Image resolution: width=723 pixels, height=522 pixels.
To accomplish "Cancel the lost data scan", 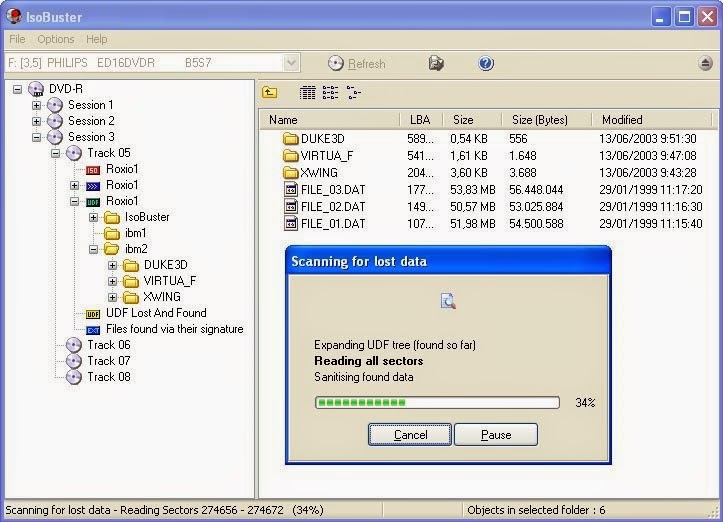I will point(410,434).
